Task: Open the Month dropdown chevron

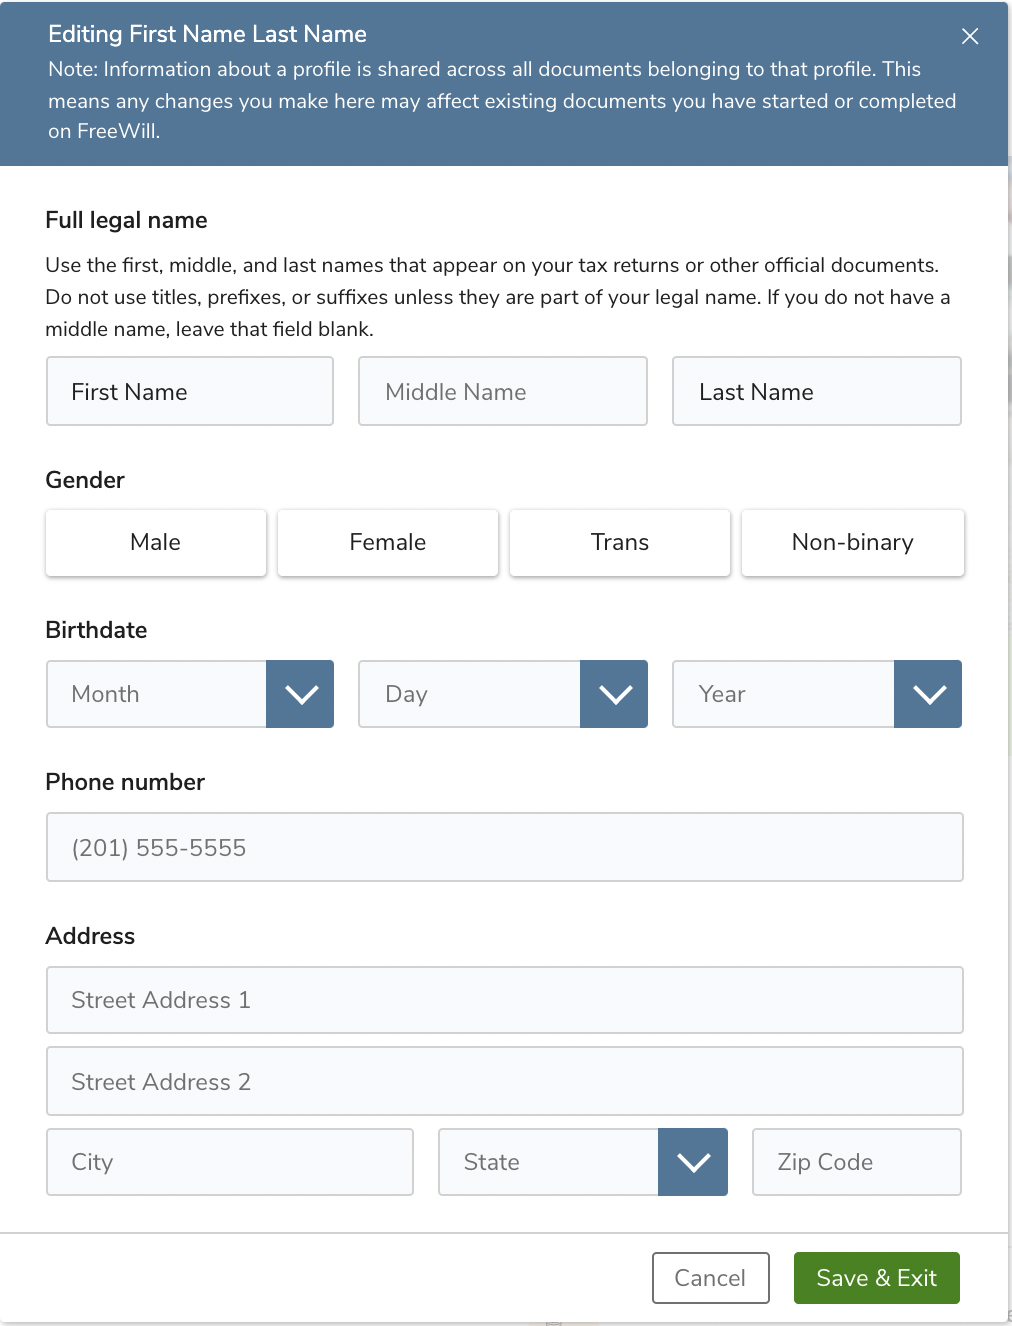Action: tap(299, 694)
